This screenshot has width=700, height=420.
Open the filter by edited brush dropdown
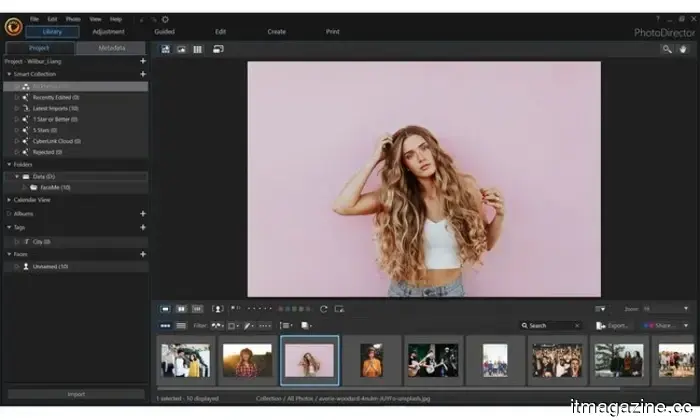coord(248,326)
